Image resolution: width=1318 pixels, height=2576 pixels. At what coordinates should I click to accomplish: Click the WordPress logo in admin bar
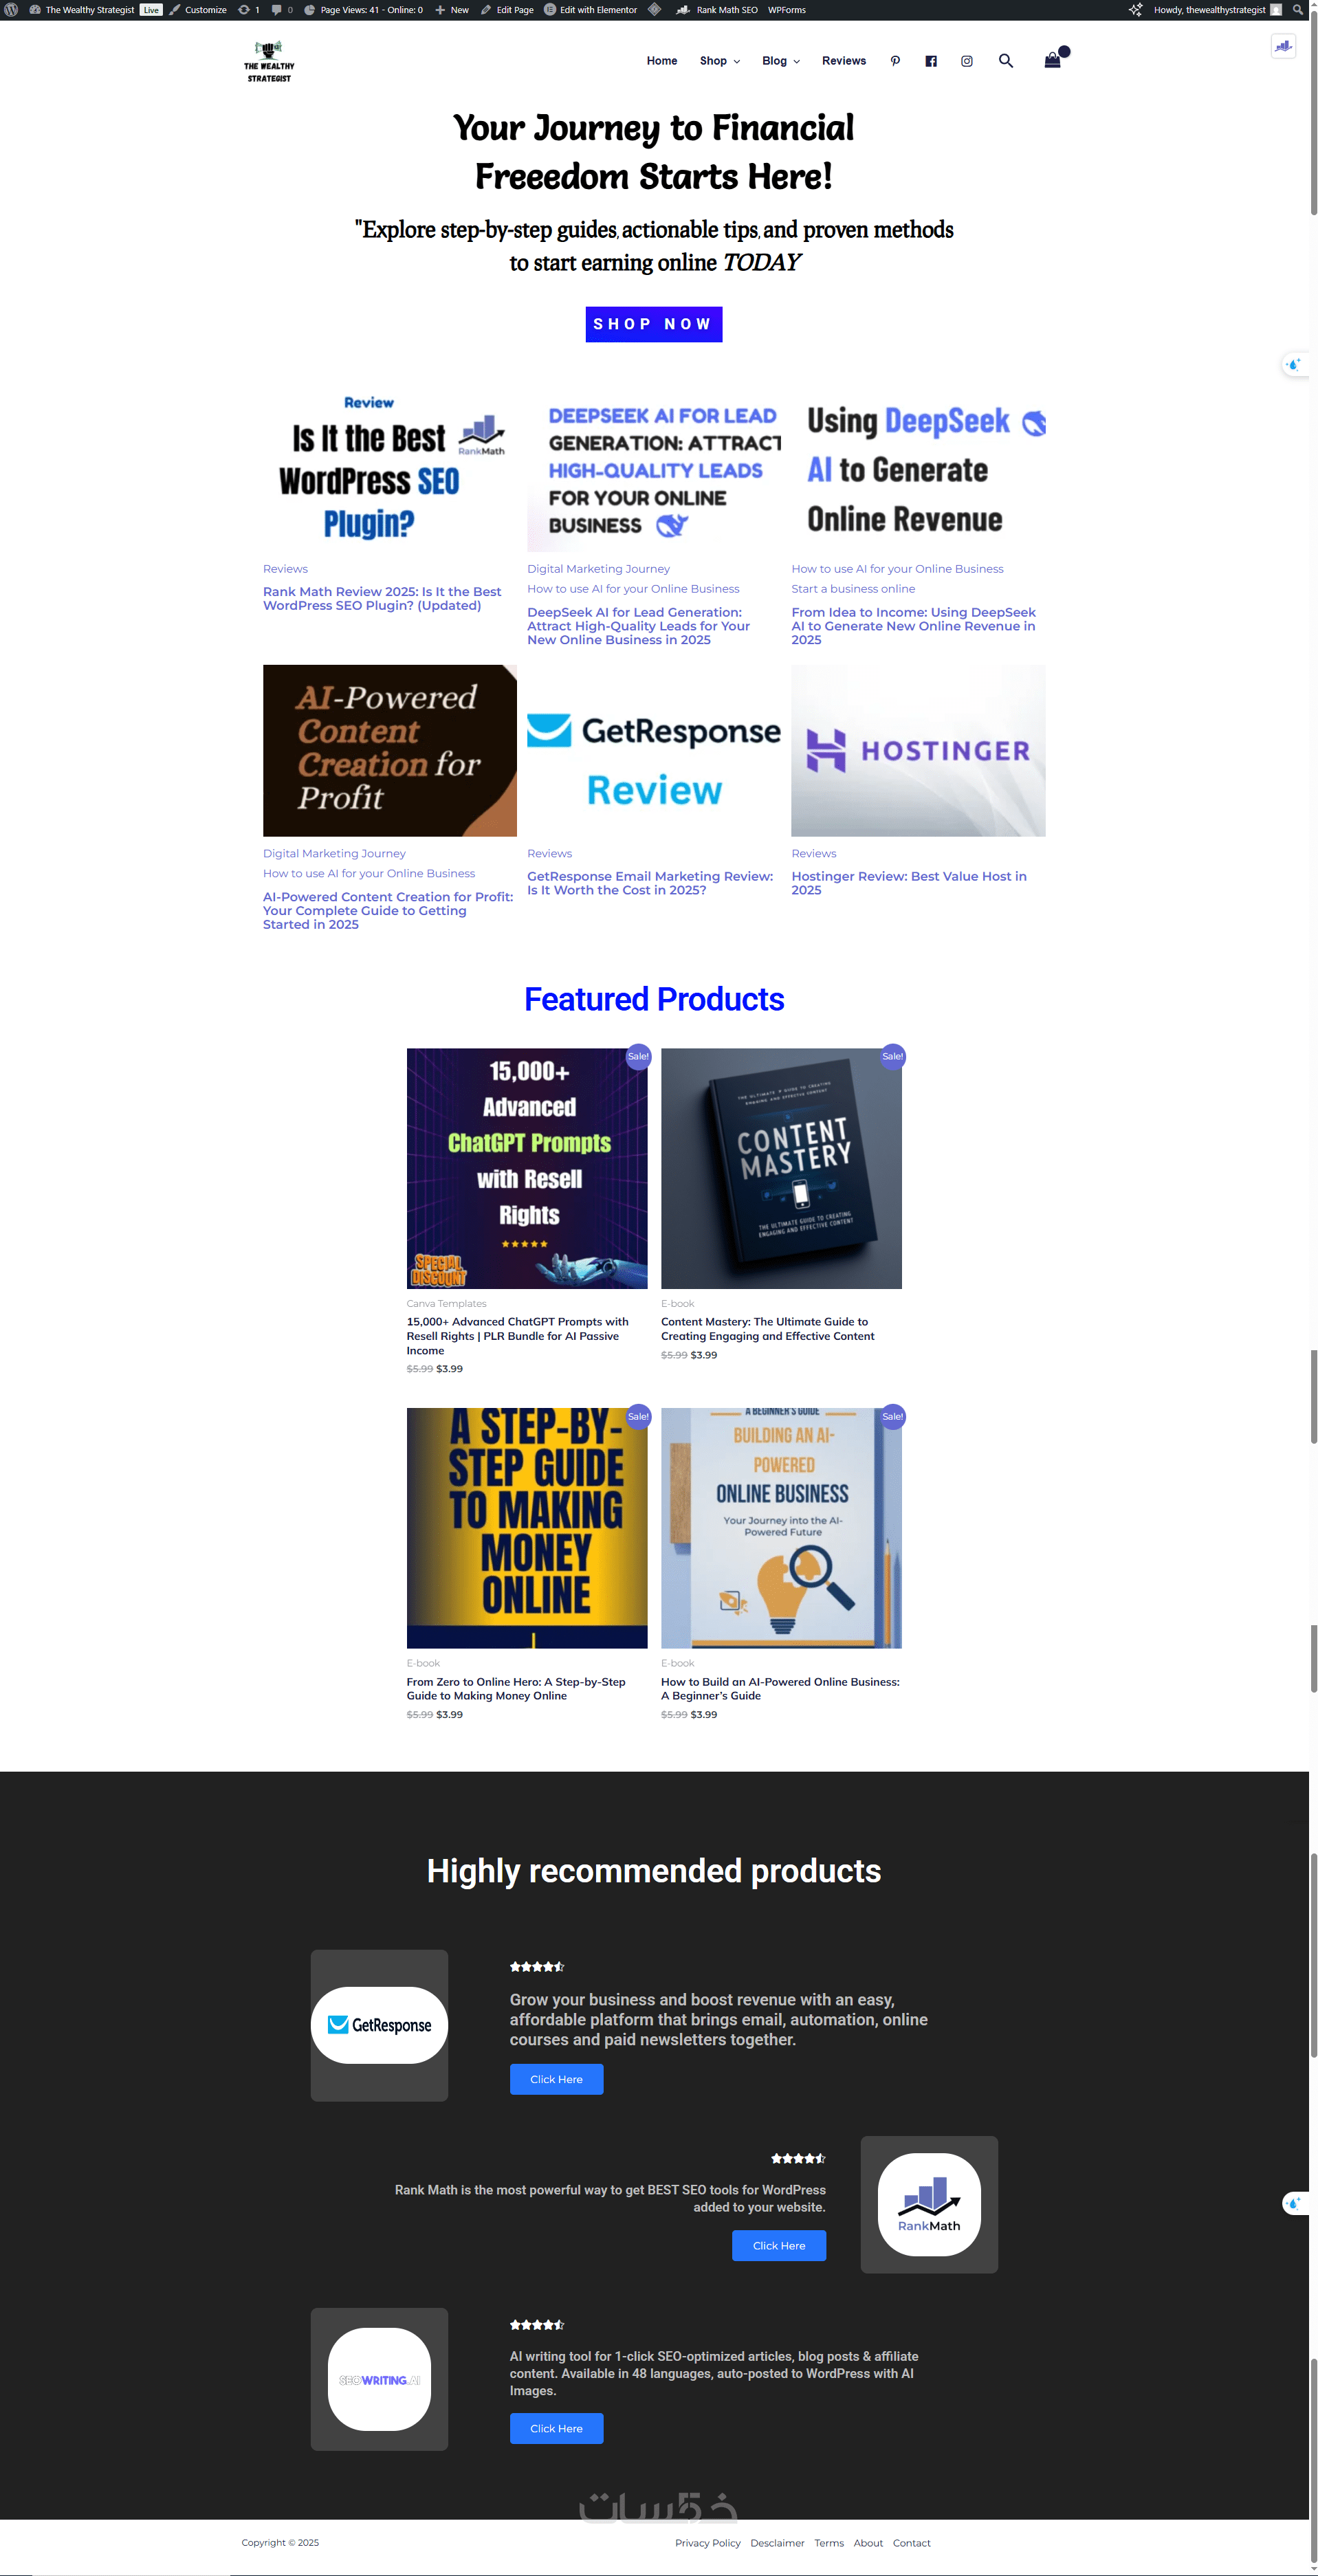11,10
